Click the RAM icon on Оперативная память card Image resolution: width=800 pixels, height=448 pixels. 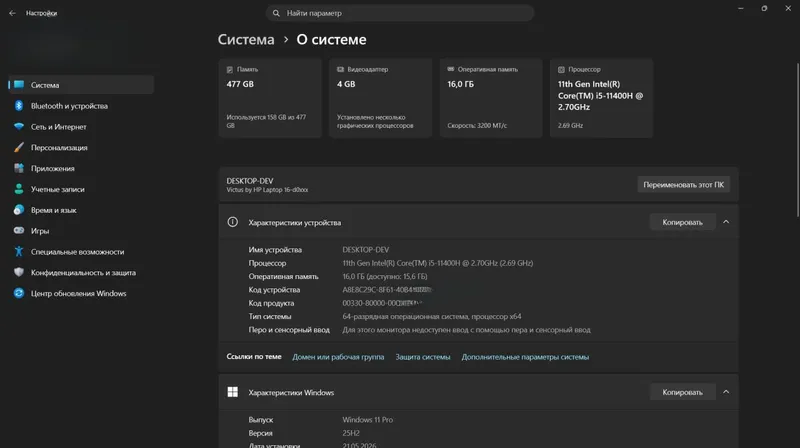point(451,69)
